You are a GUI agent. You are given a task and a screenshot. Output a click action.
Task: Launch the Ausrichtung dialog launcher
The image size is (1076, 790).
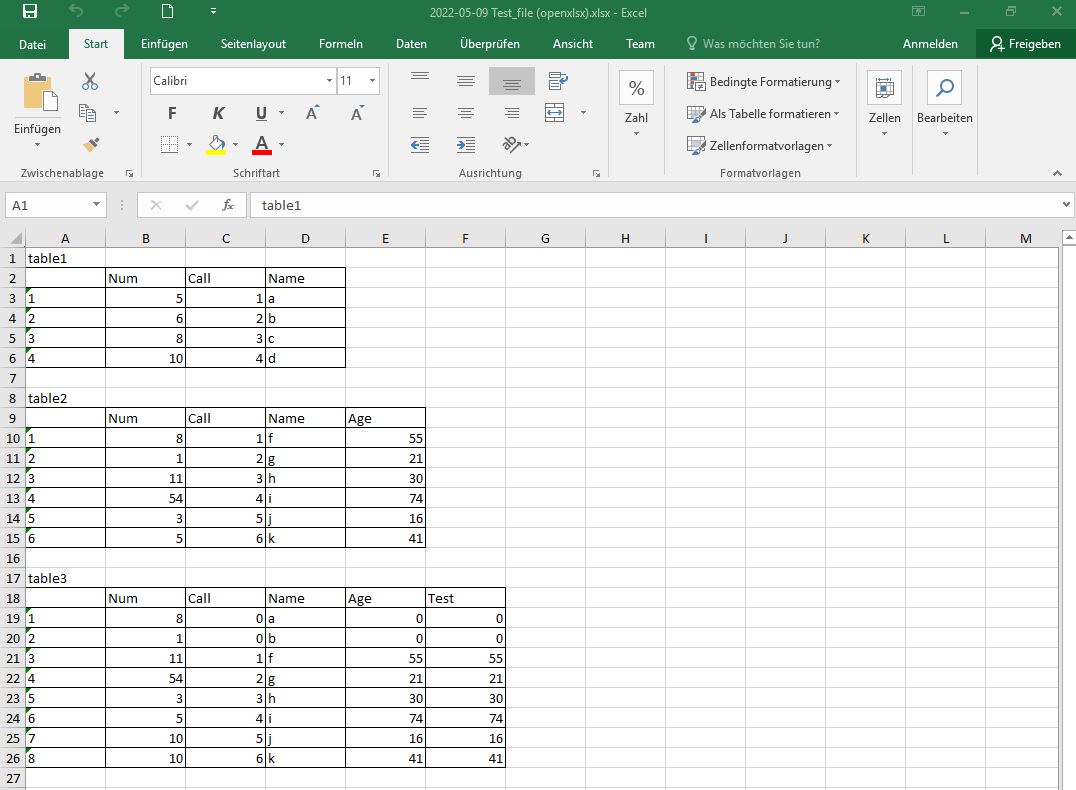pos(596,174)
